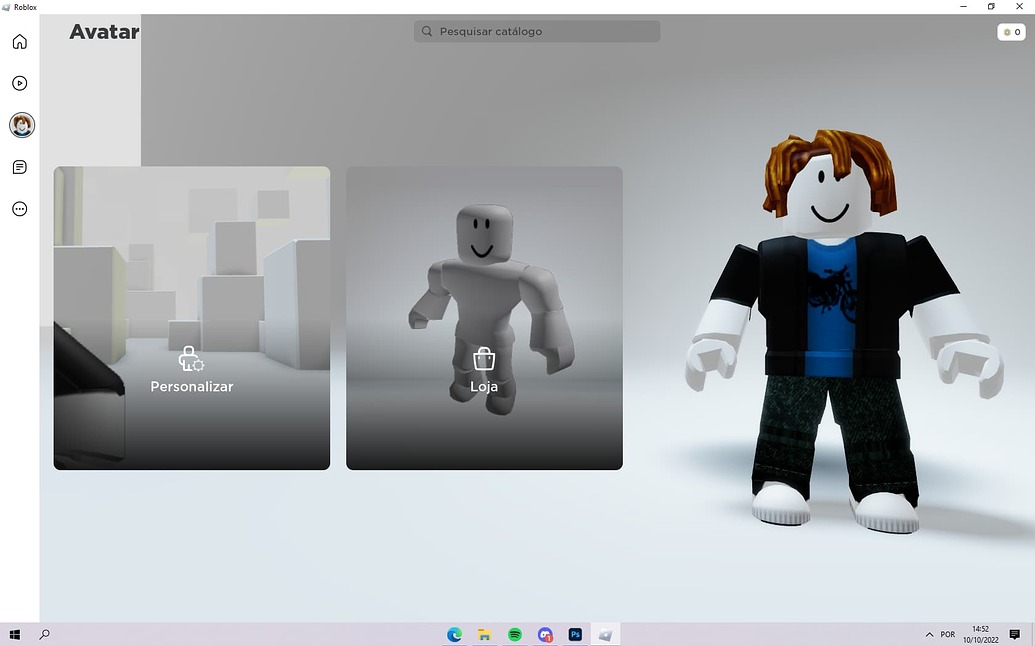Launch Discord from the taskbar
This screenshot has height=646, width=1035.
[545, 634]
